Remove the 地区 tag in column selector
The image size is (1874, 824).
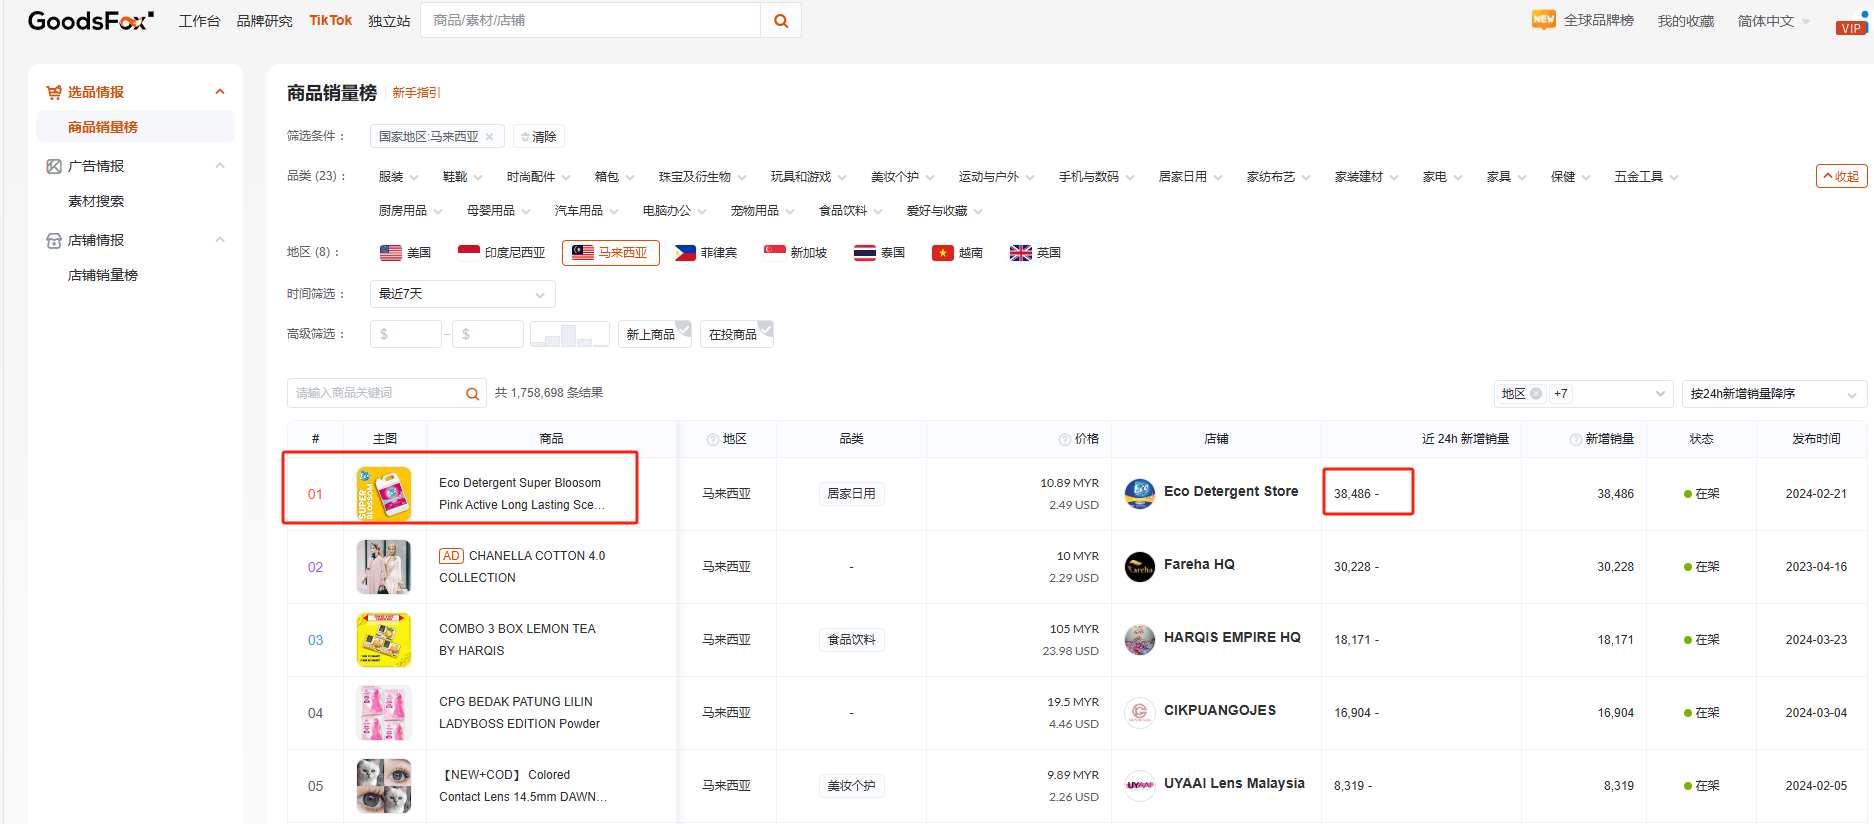click(x=1536, y=394)
